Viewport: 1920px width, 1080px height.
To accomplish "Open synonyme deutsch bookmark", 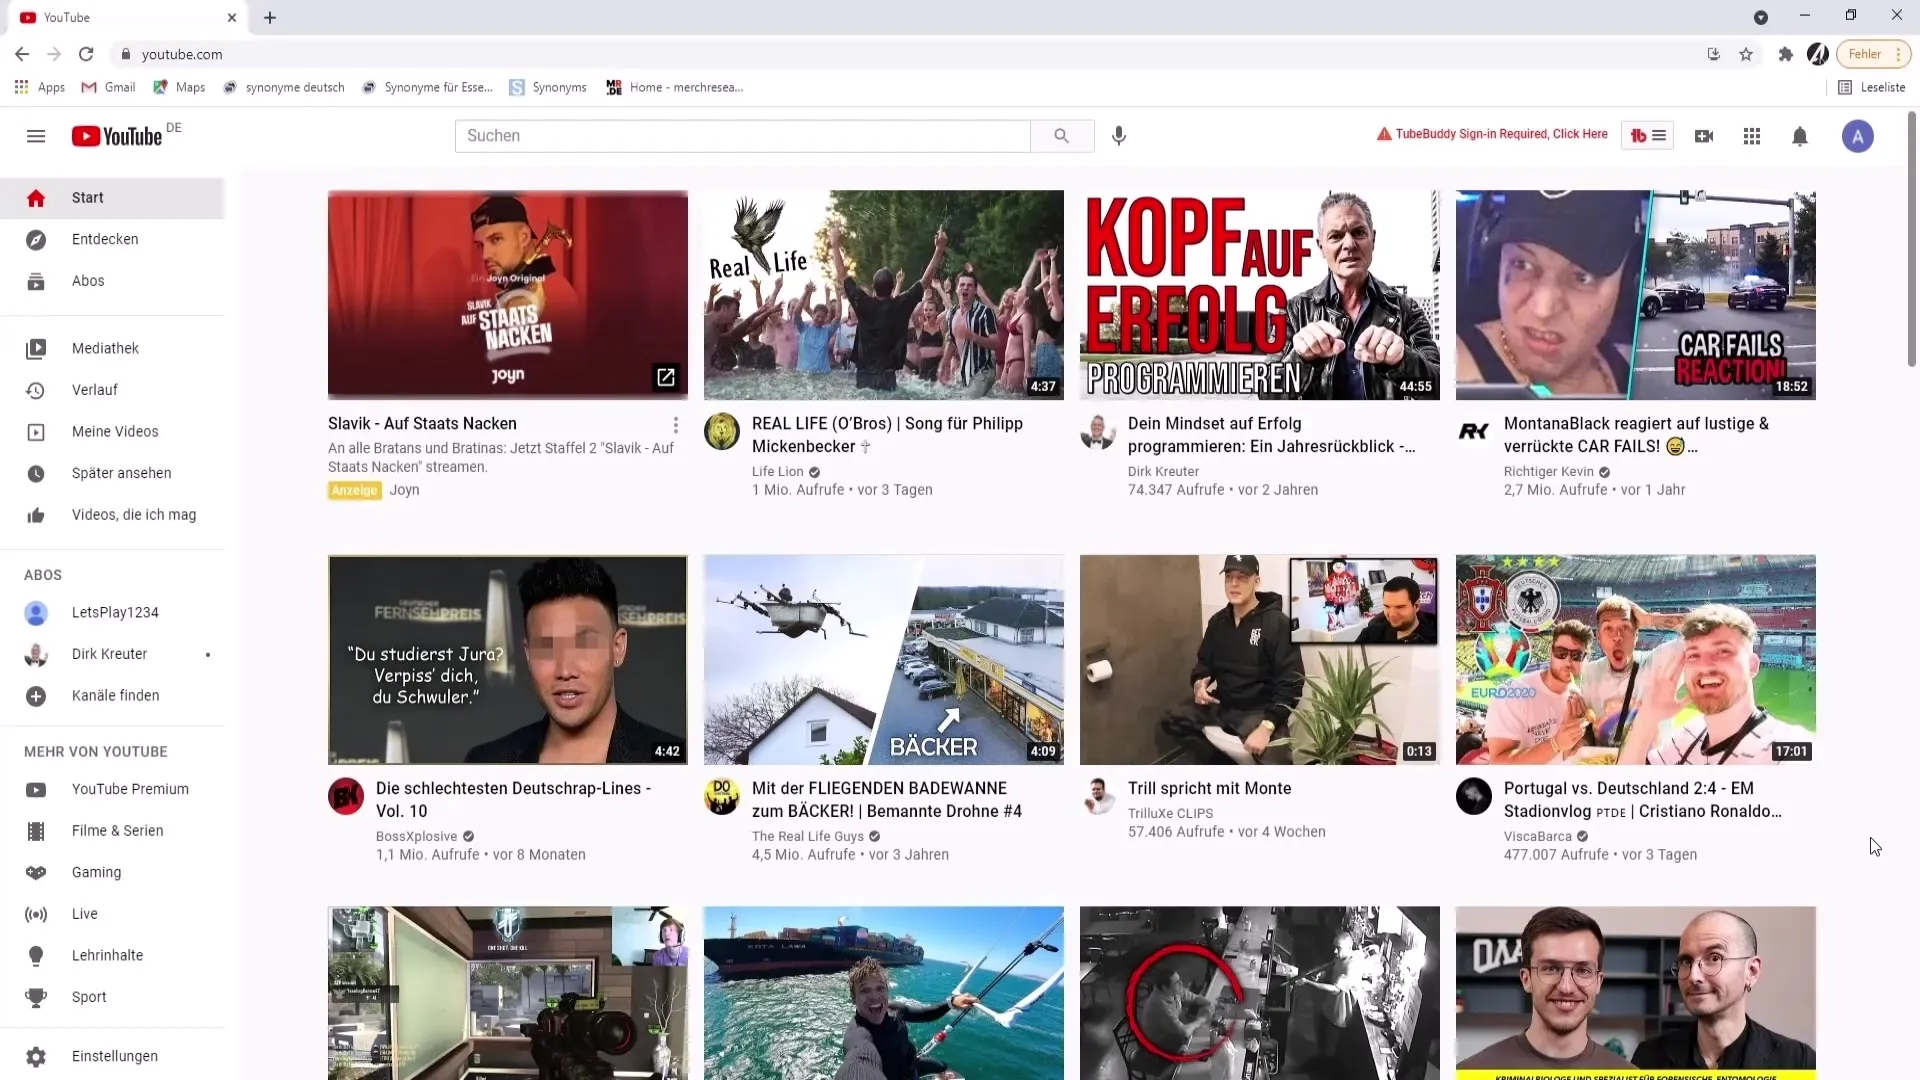I will 284,87.
